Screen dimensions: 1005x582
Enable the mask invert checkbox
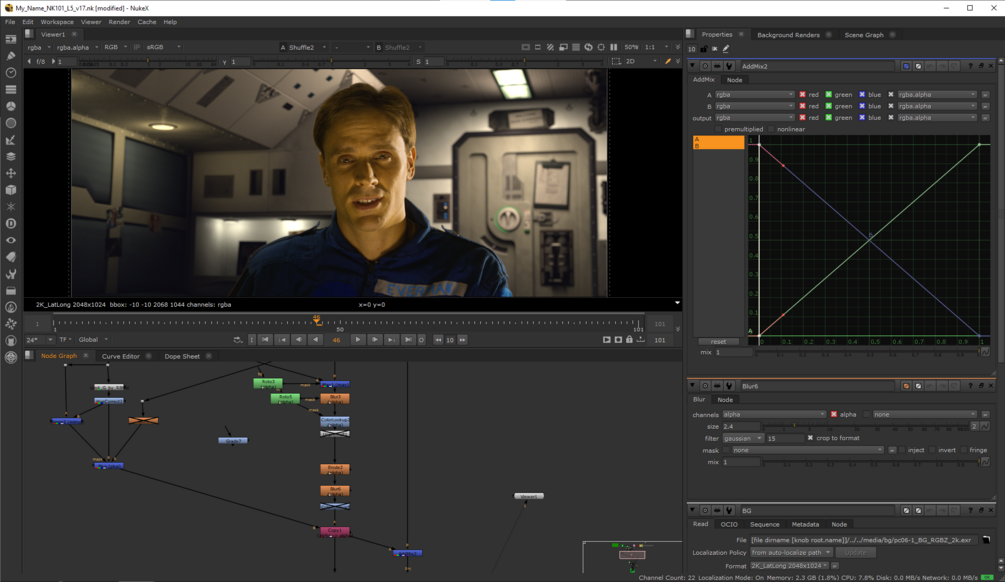coord(933,450)
